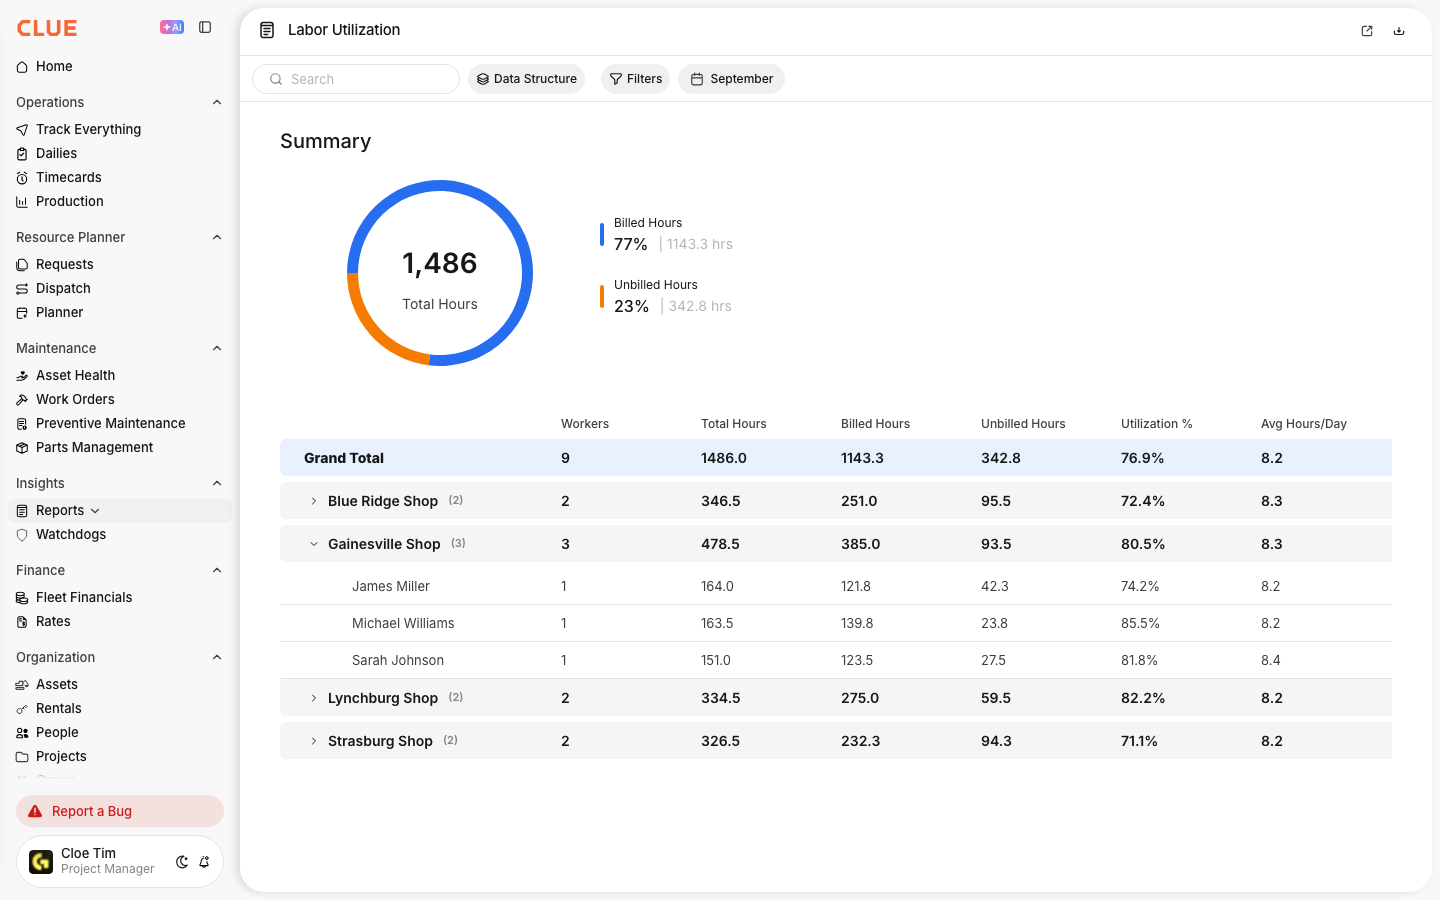Click the AI assistant badge icon
Image resolution: width=1440 pixels, height=900 pixels.
click(172, 28)
